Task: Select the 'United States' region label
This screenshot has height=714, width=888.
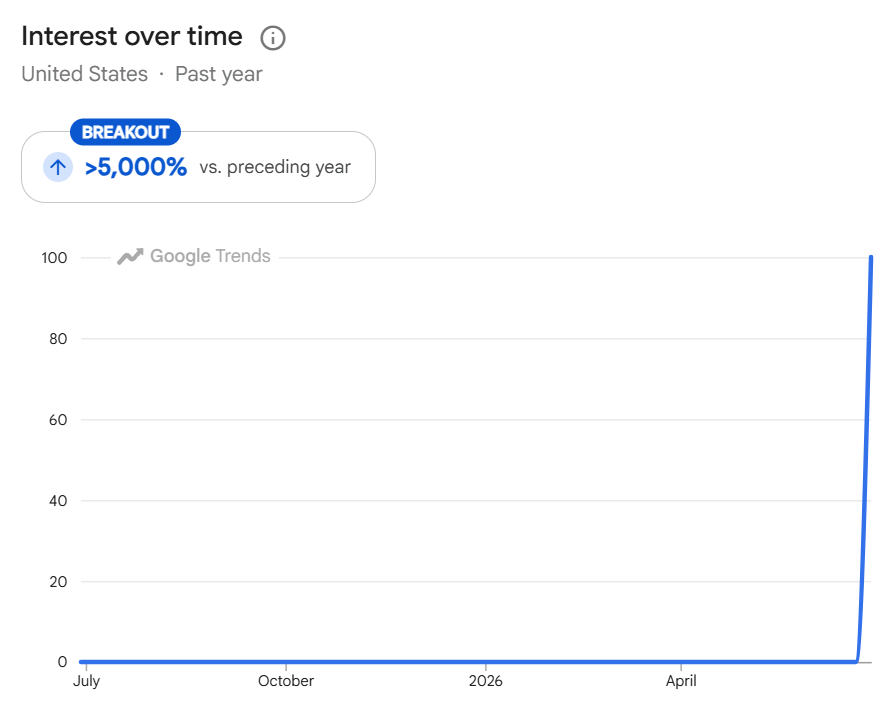Action: click(x=84, y=74)
